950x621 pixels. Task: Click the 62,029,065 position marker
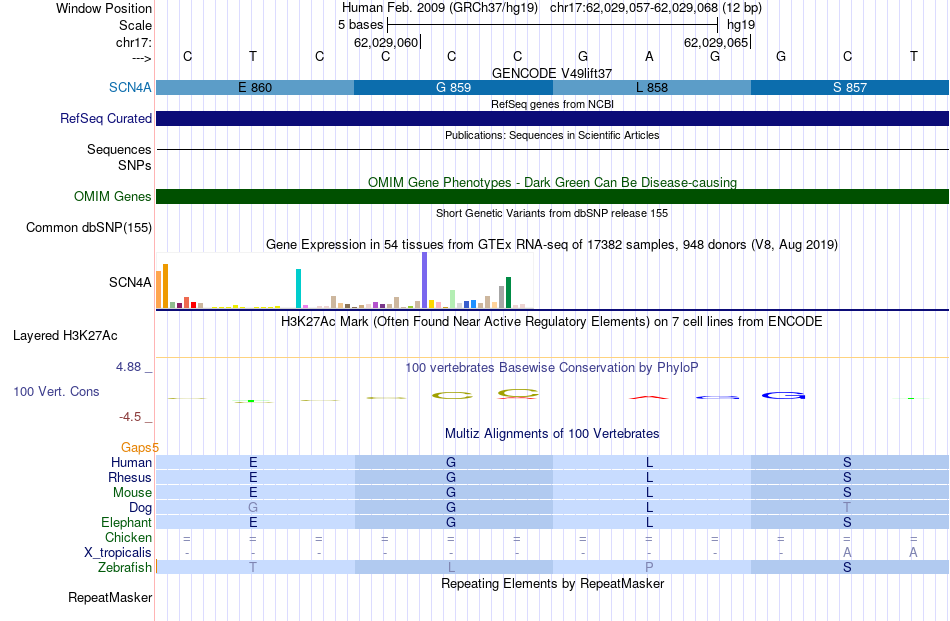(x=716, y=42)
